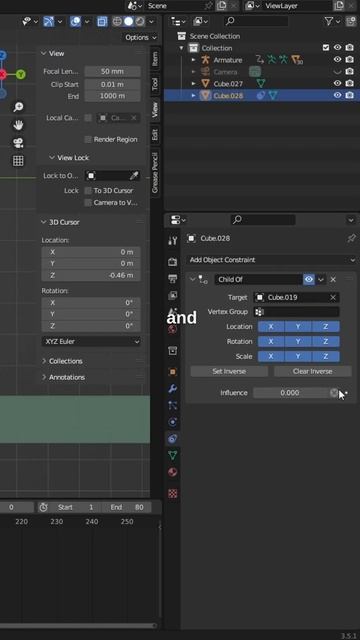Click the eyedropper next to Lock to Object
360x640 pixels.
[134, 176]
